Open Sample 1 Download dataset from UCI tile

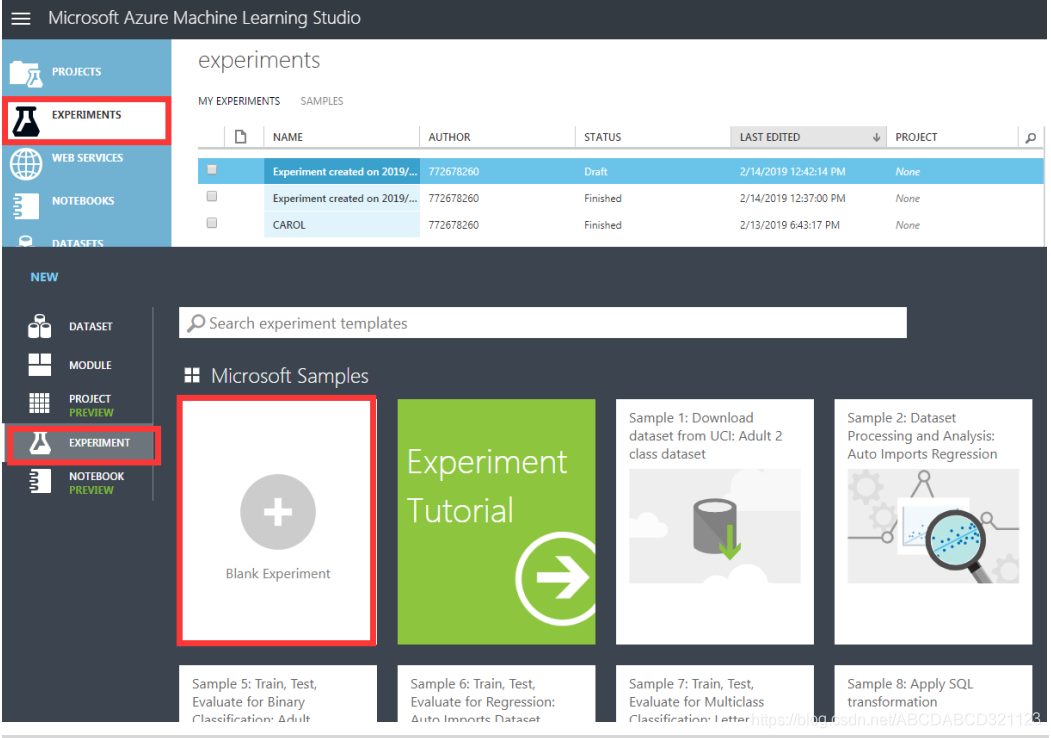click(715, 521)
